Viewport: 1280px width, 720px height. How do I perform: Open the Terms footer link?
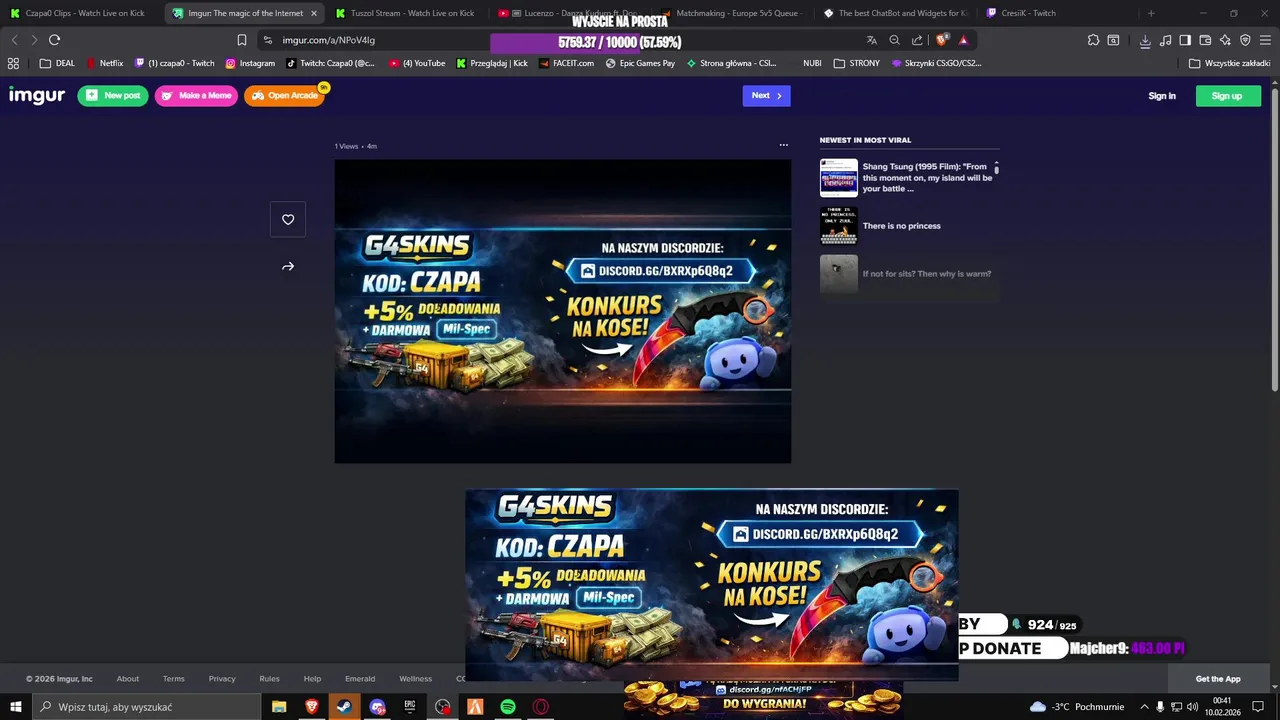pos(174,679)
